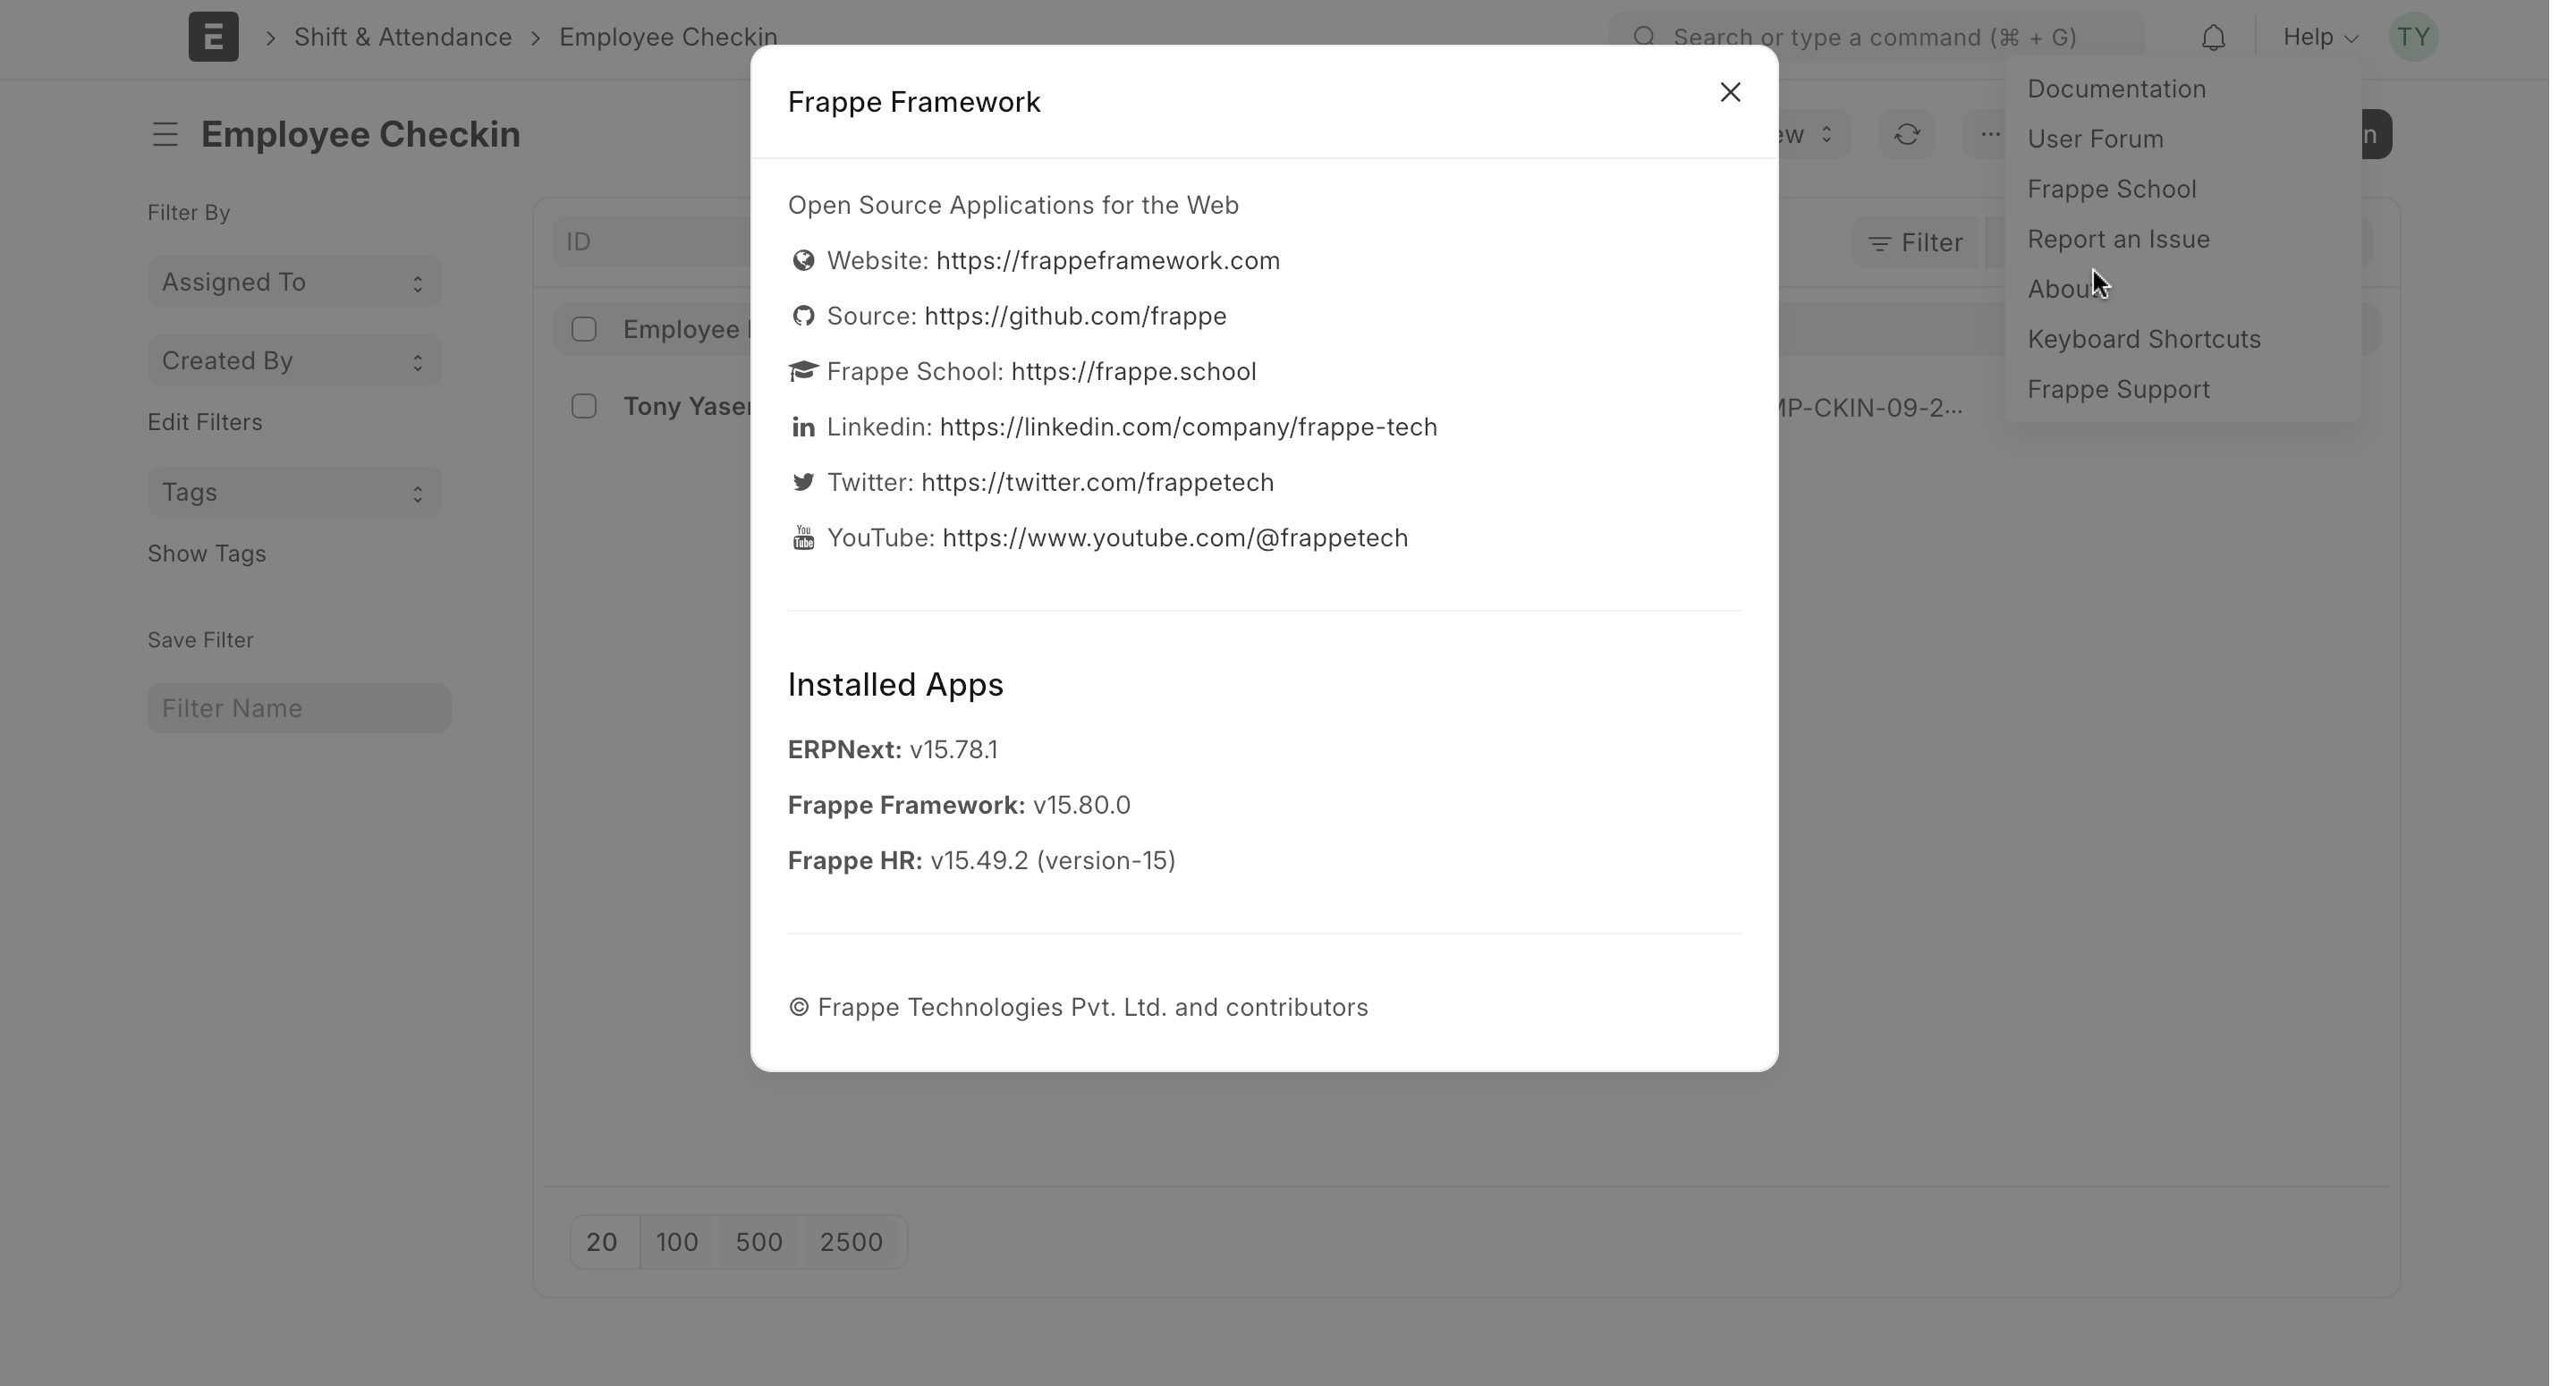2576x1386 pixels.
Task: Click the Filter Name input field
Action: (299, 708)
